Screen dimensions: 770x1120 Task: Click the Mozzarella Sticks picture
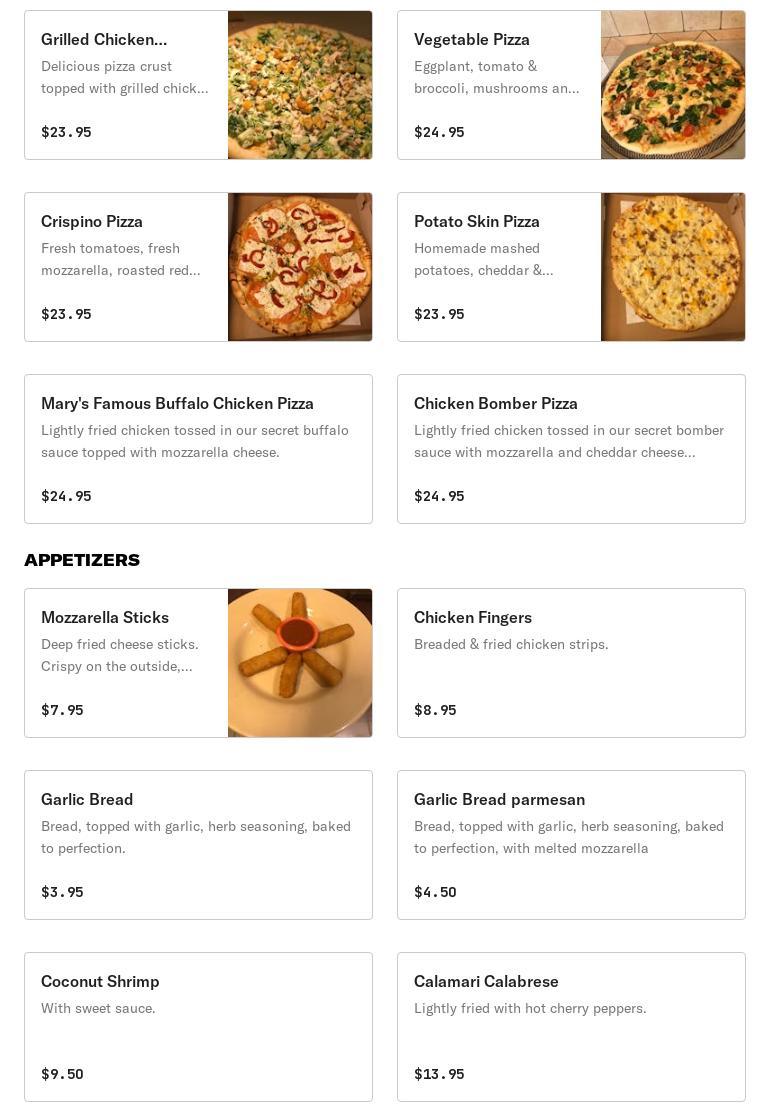pyautogui.click(x=300, y=663)
